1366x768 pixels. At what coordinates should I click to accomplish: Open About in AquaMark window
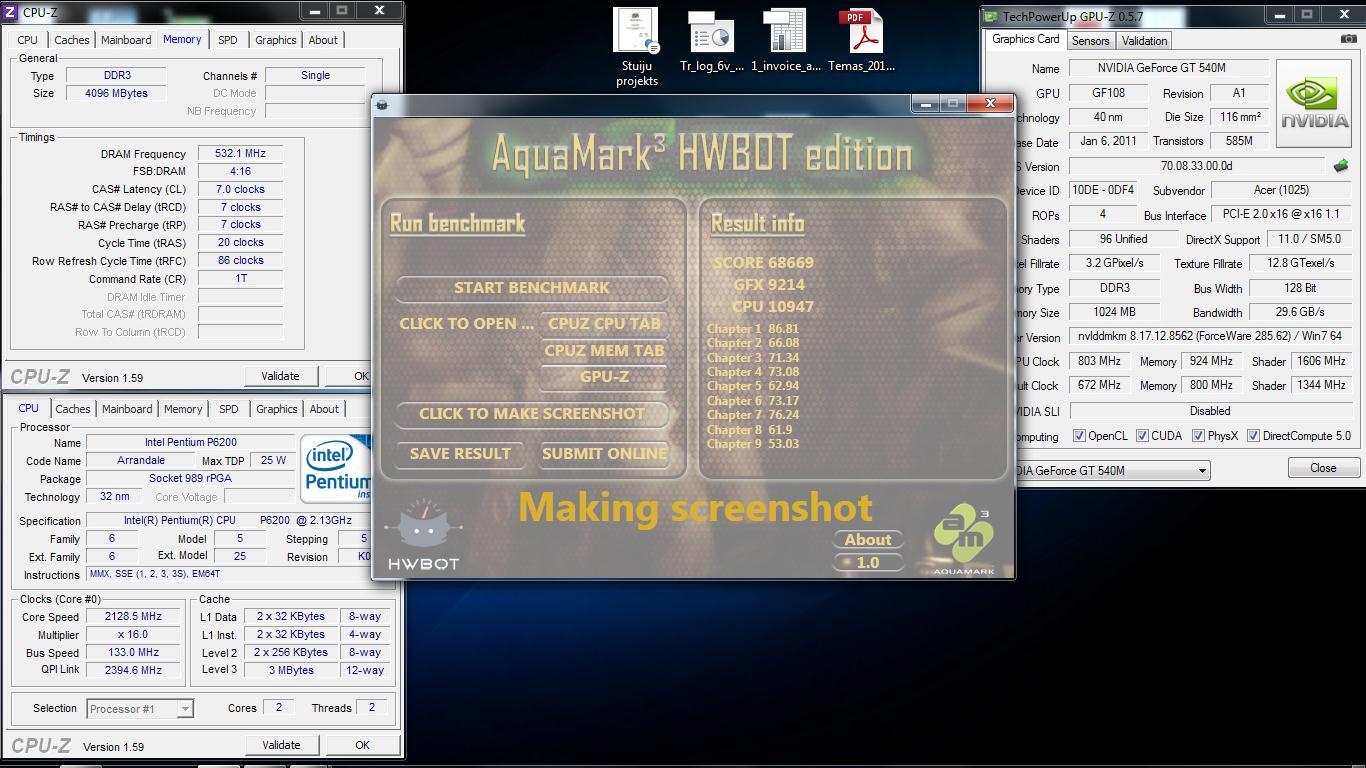pos(868,540)
